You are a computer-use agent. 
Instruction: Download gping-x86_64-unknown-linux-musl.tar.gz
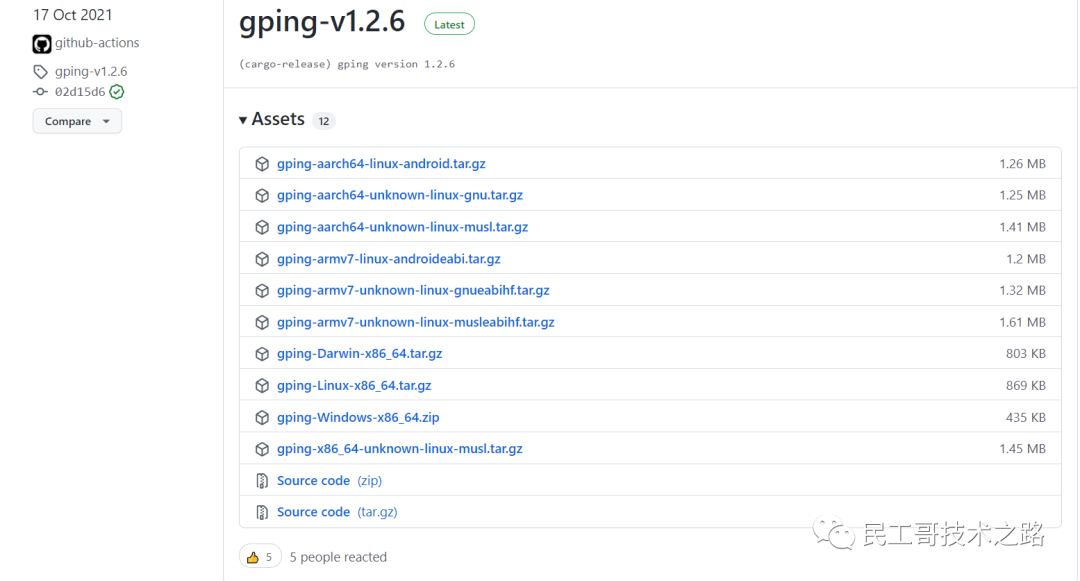tap(399, 449)
